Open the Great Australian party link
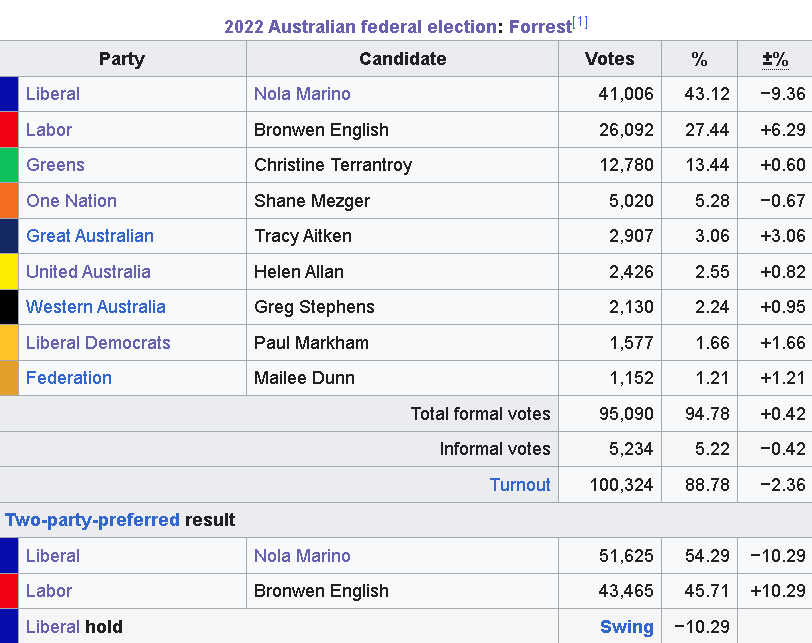Image resolution: width=812 pixels, height=643 pixels. tap(90, 236)
